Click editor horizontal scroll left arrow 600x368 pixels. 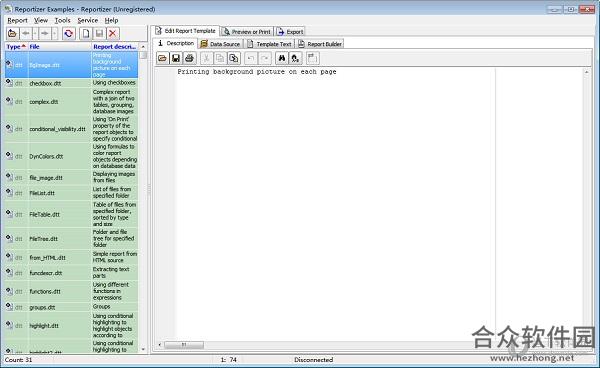(x=160, y=345)
